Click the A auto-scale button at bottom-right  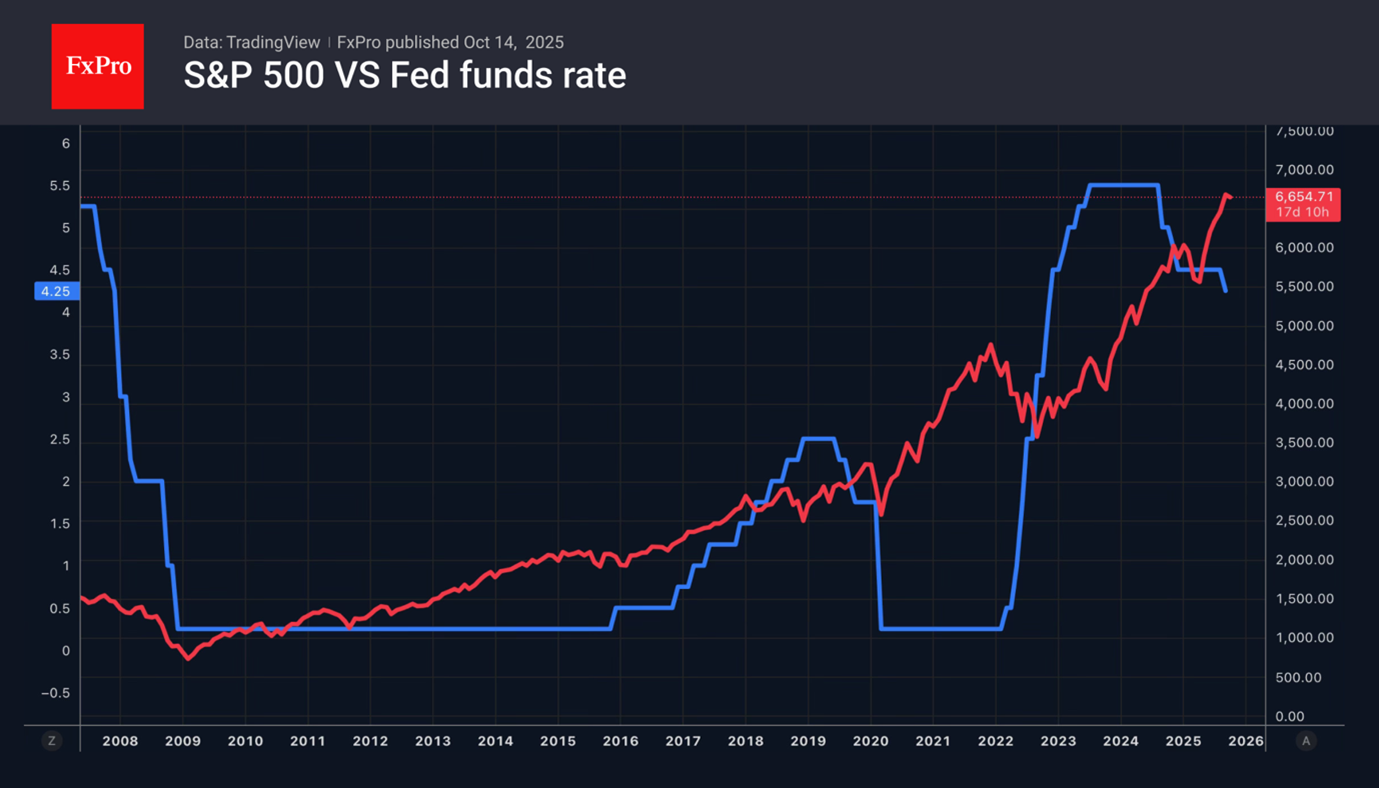coord(1304,741)
